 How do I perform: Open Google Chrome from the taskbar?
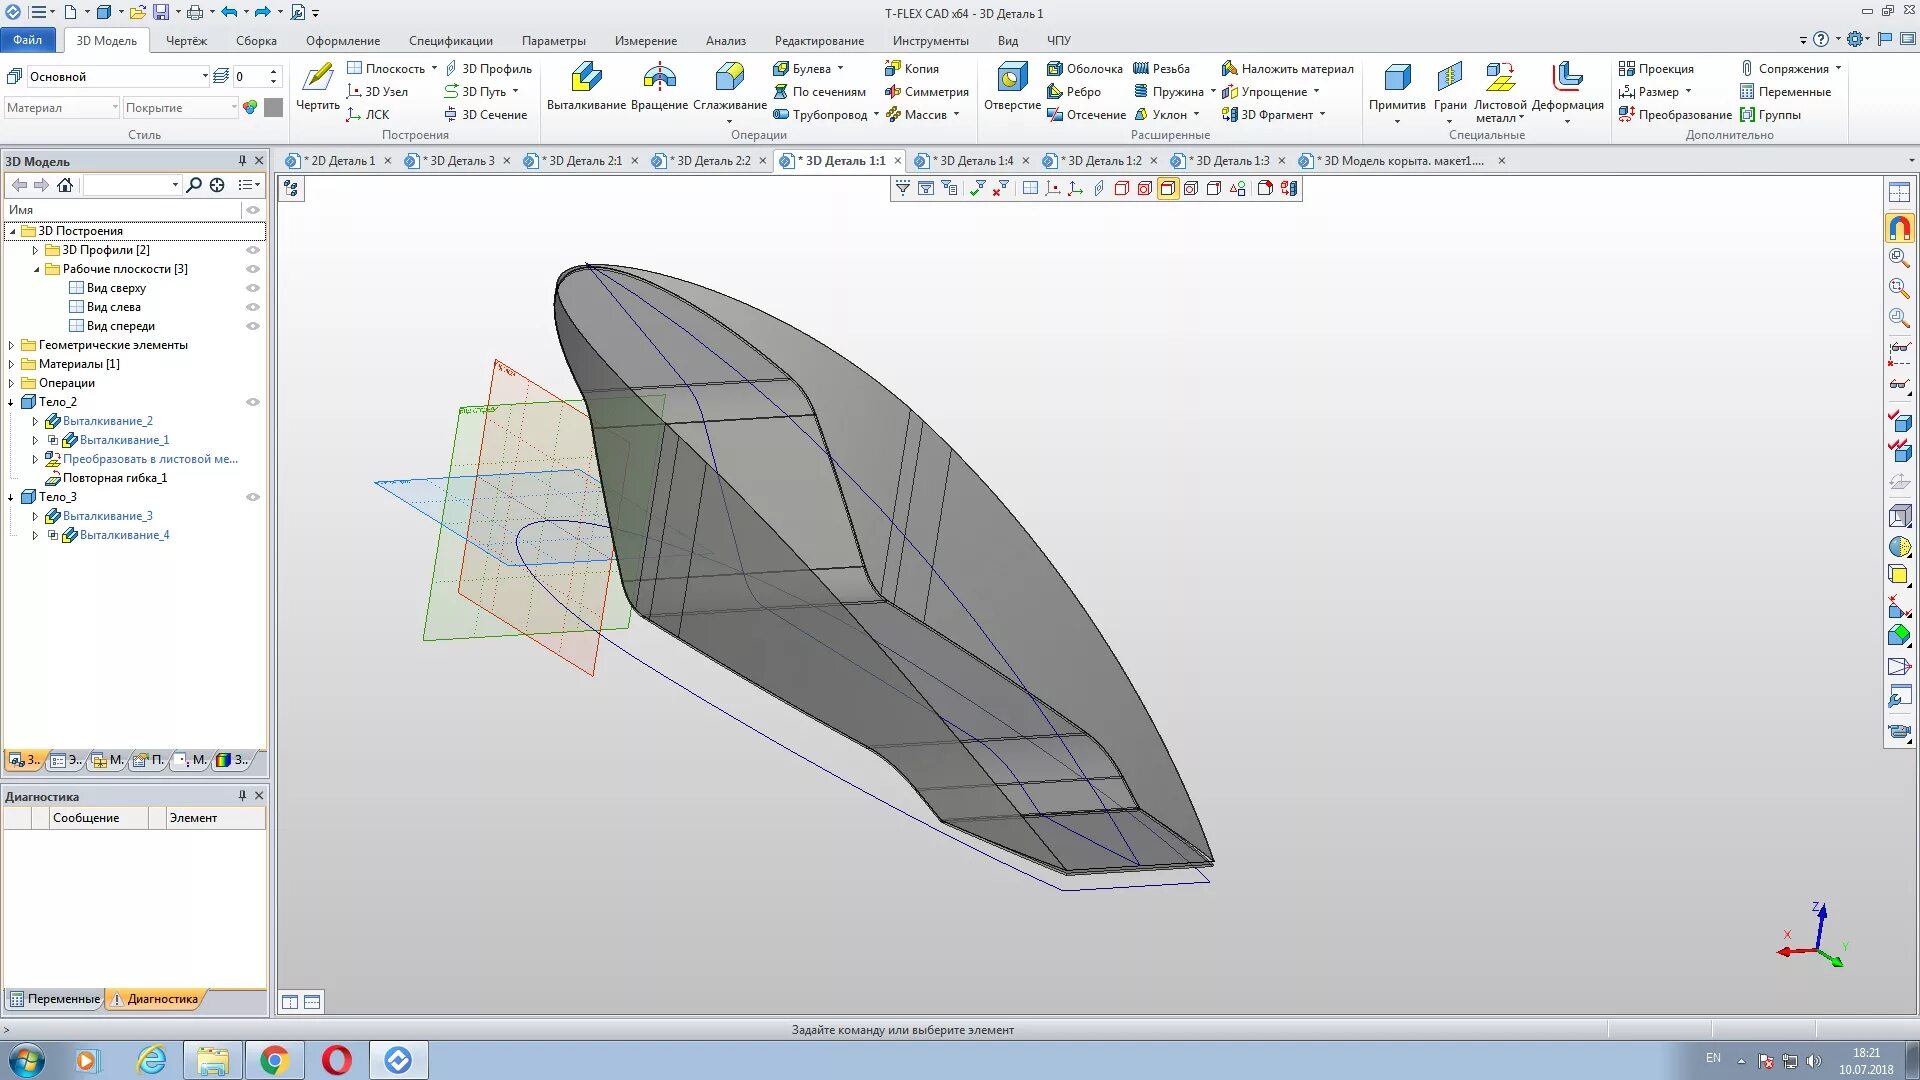274,1060
